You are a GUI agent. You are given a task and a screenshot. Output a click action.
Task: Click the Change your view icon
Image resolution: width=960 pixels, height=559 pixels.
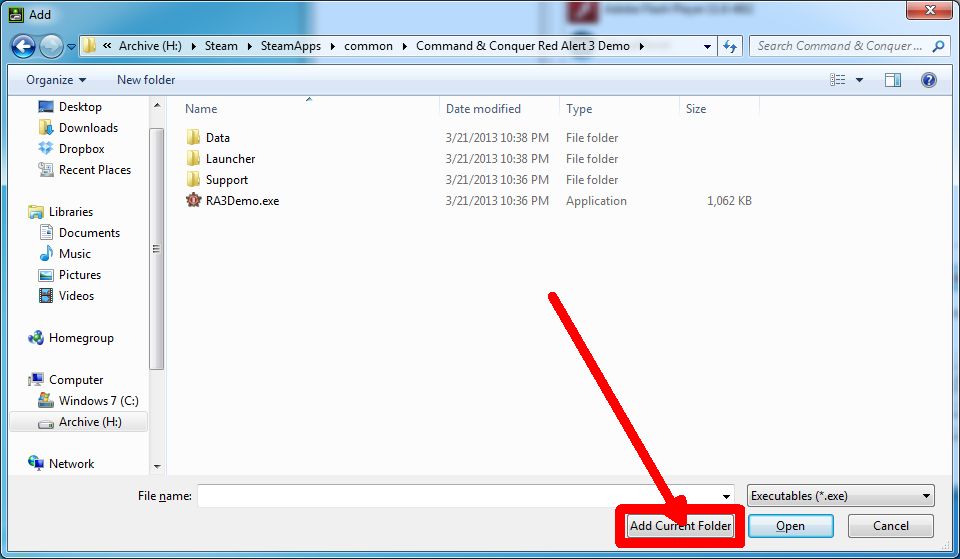click(838, 80)
